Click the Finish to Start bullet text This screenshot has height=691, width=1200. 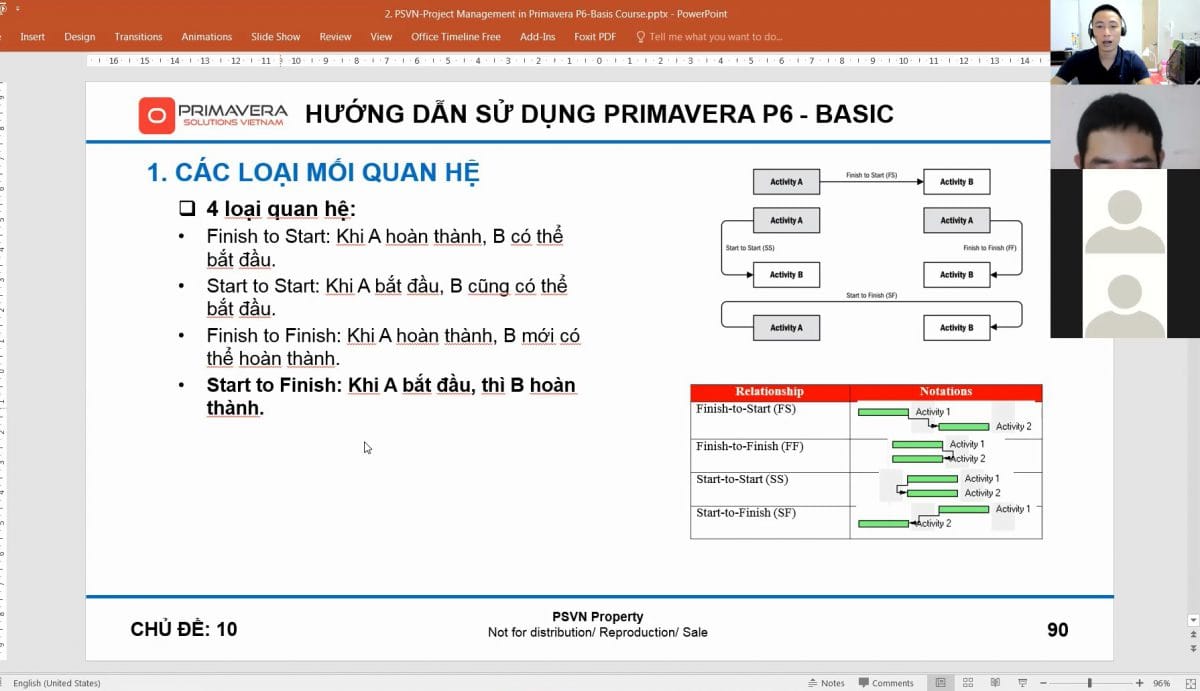(x=385, y=248)
